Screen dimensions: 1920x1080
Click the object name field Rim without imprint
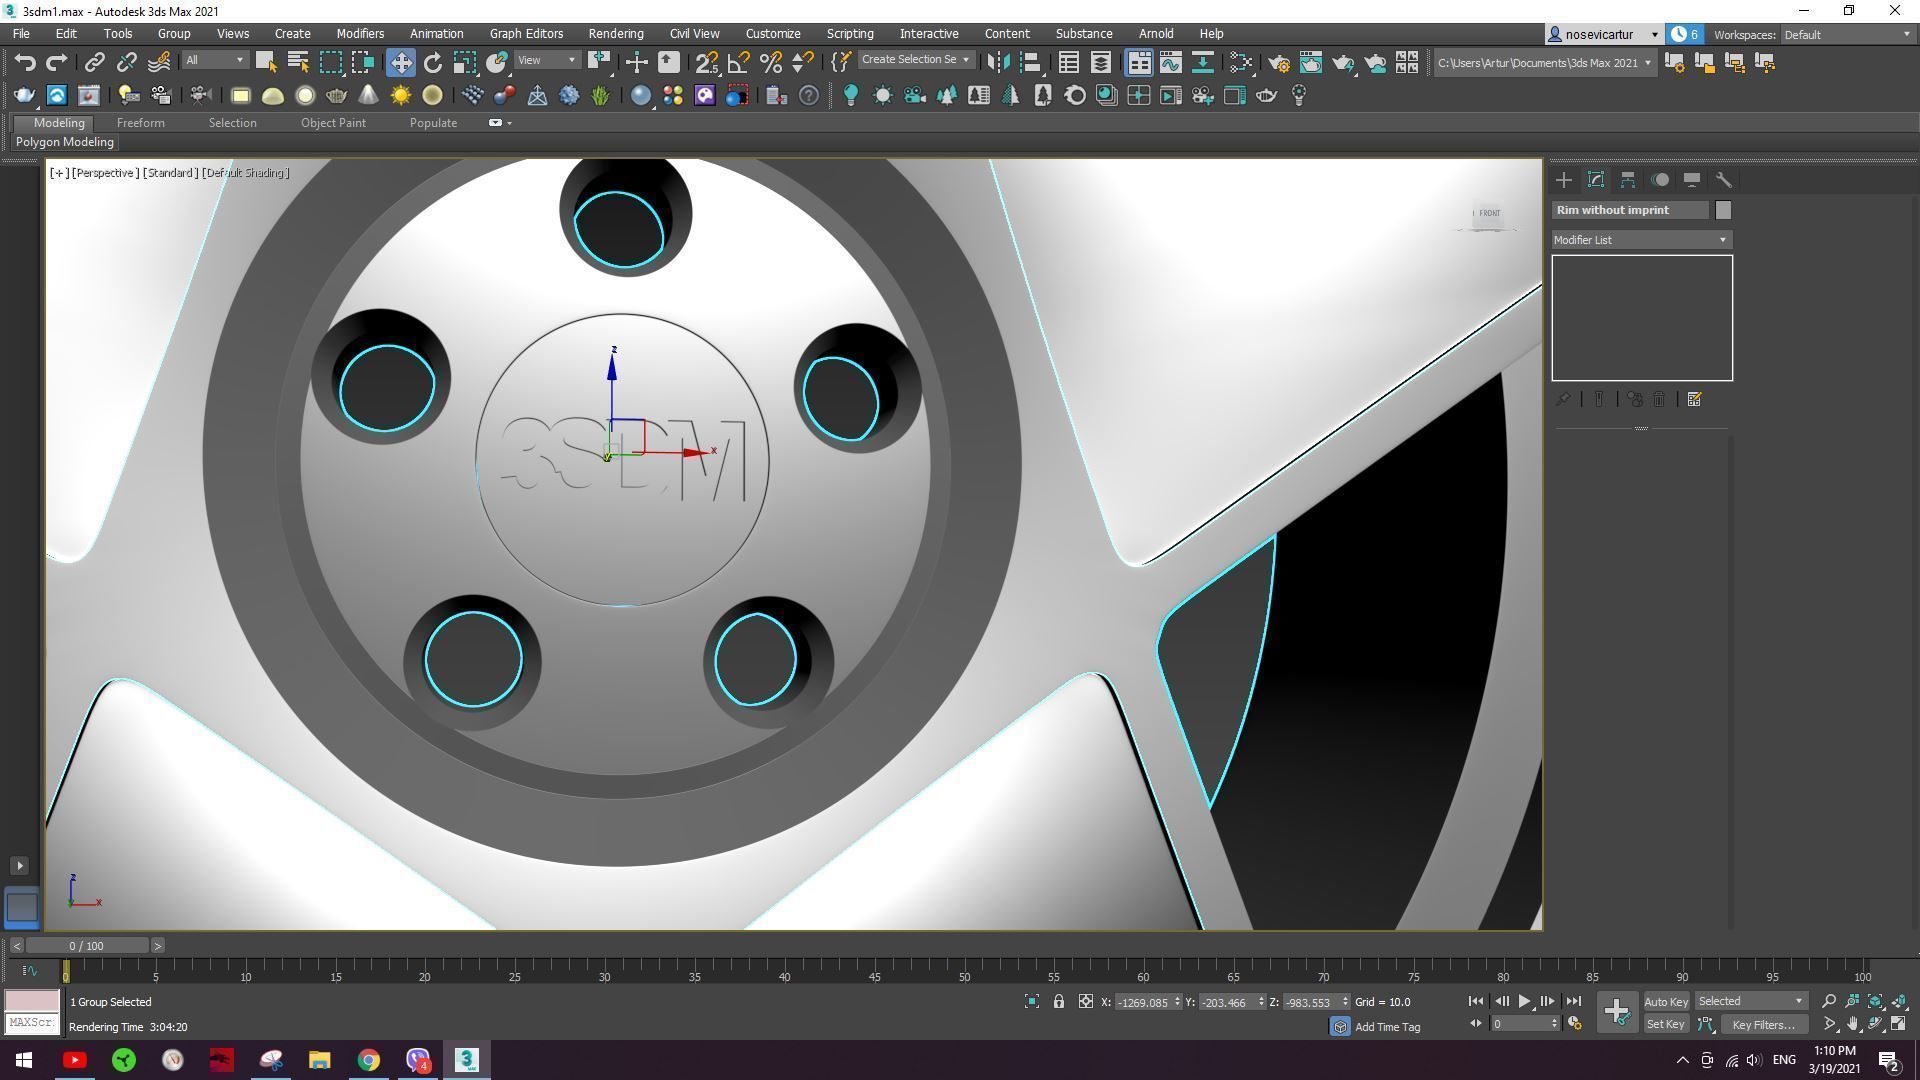[1631, 210]
